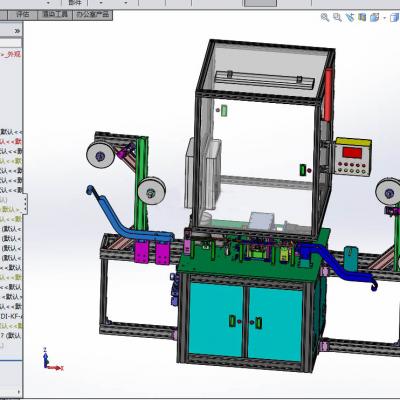Screen dimensions: 400x400
Task: Open the tab between 评估 and 办公室产品
Action: 55,15
